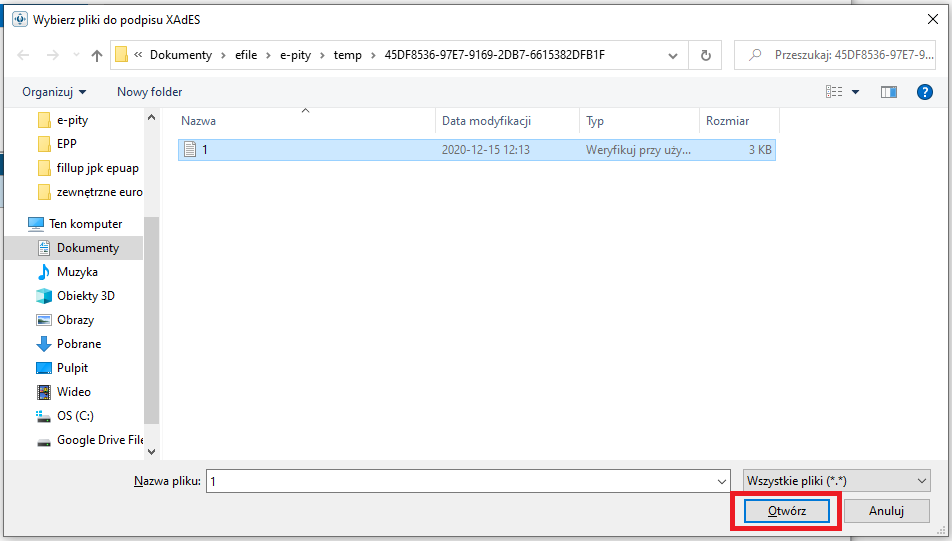Expand the view options dropdown arrow
This screenshot has width=952, height=541.
856,92
